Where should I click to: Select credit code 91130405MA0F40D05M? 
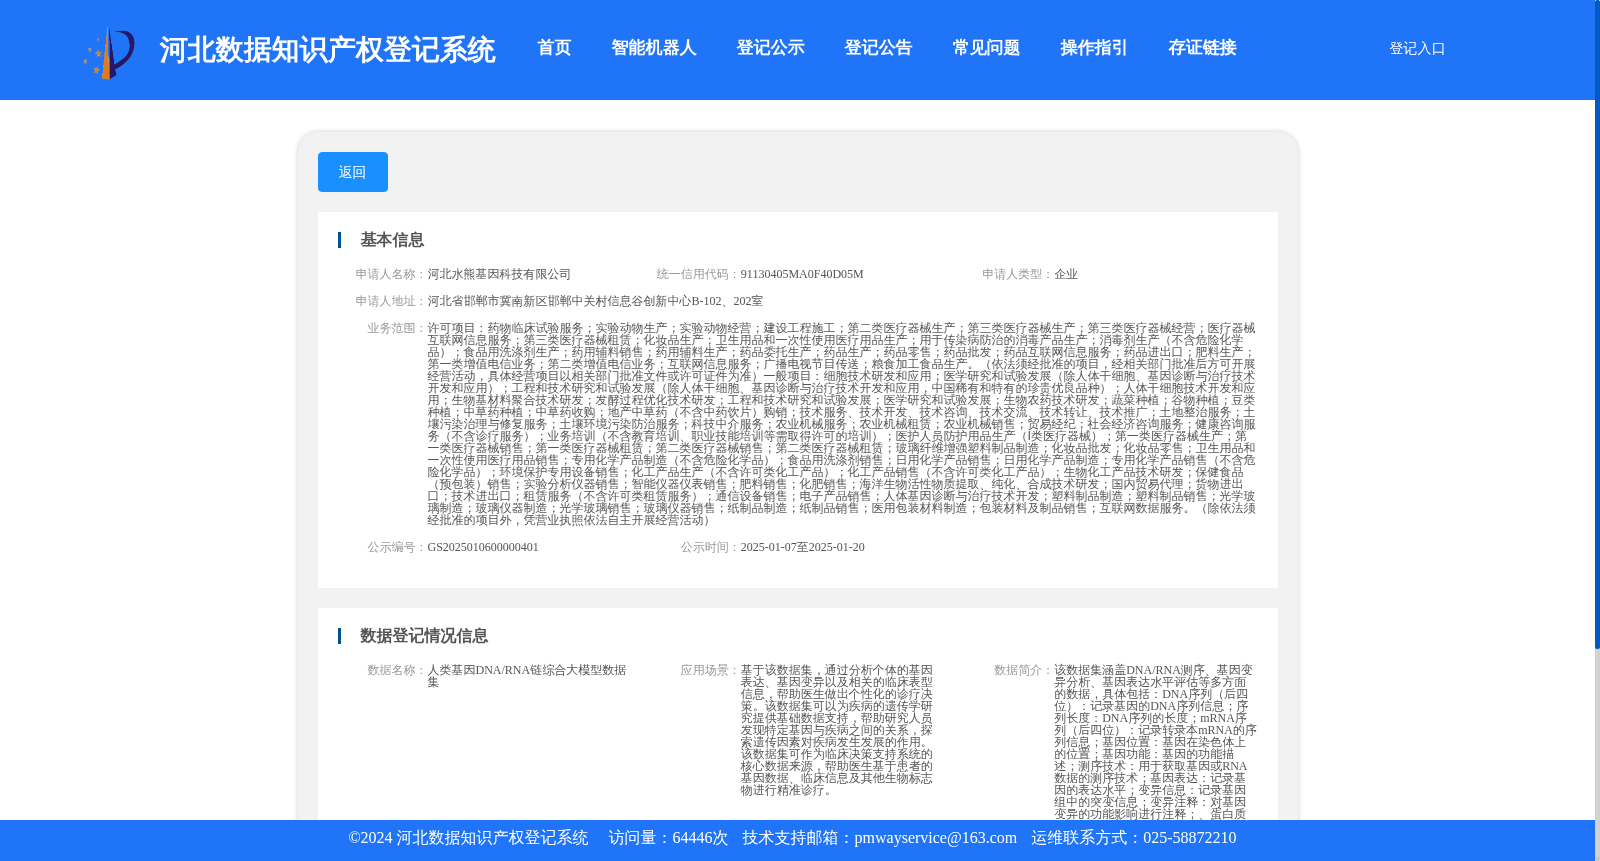pyautogui.click(x=802, y=274)
